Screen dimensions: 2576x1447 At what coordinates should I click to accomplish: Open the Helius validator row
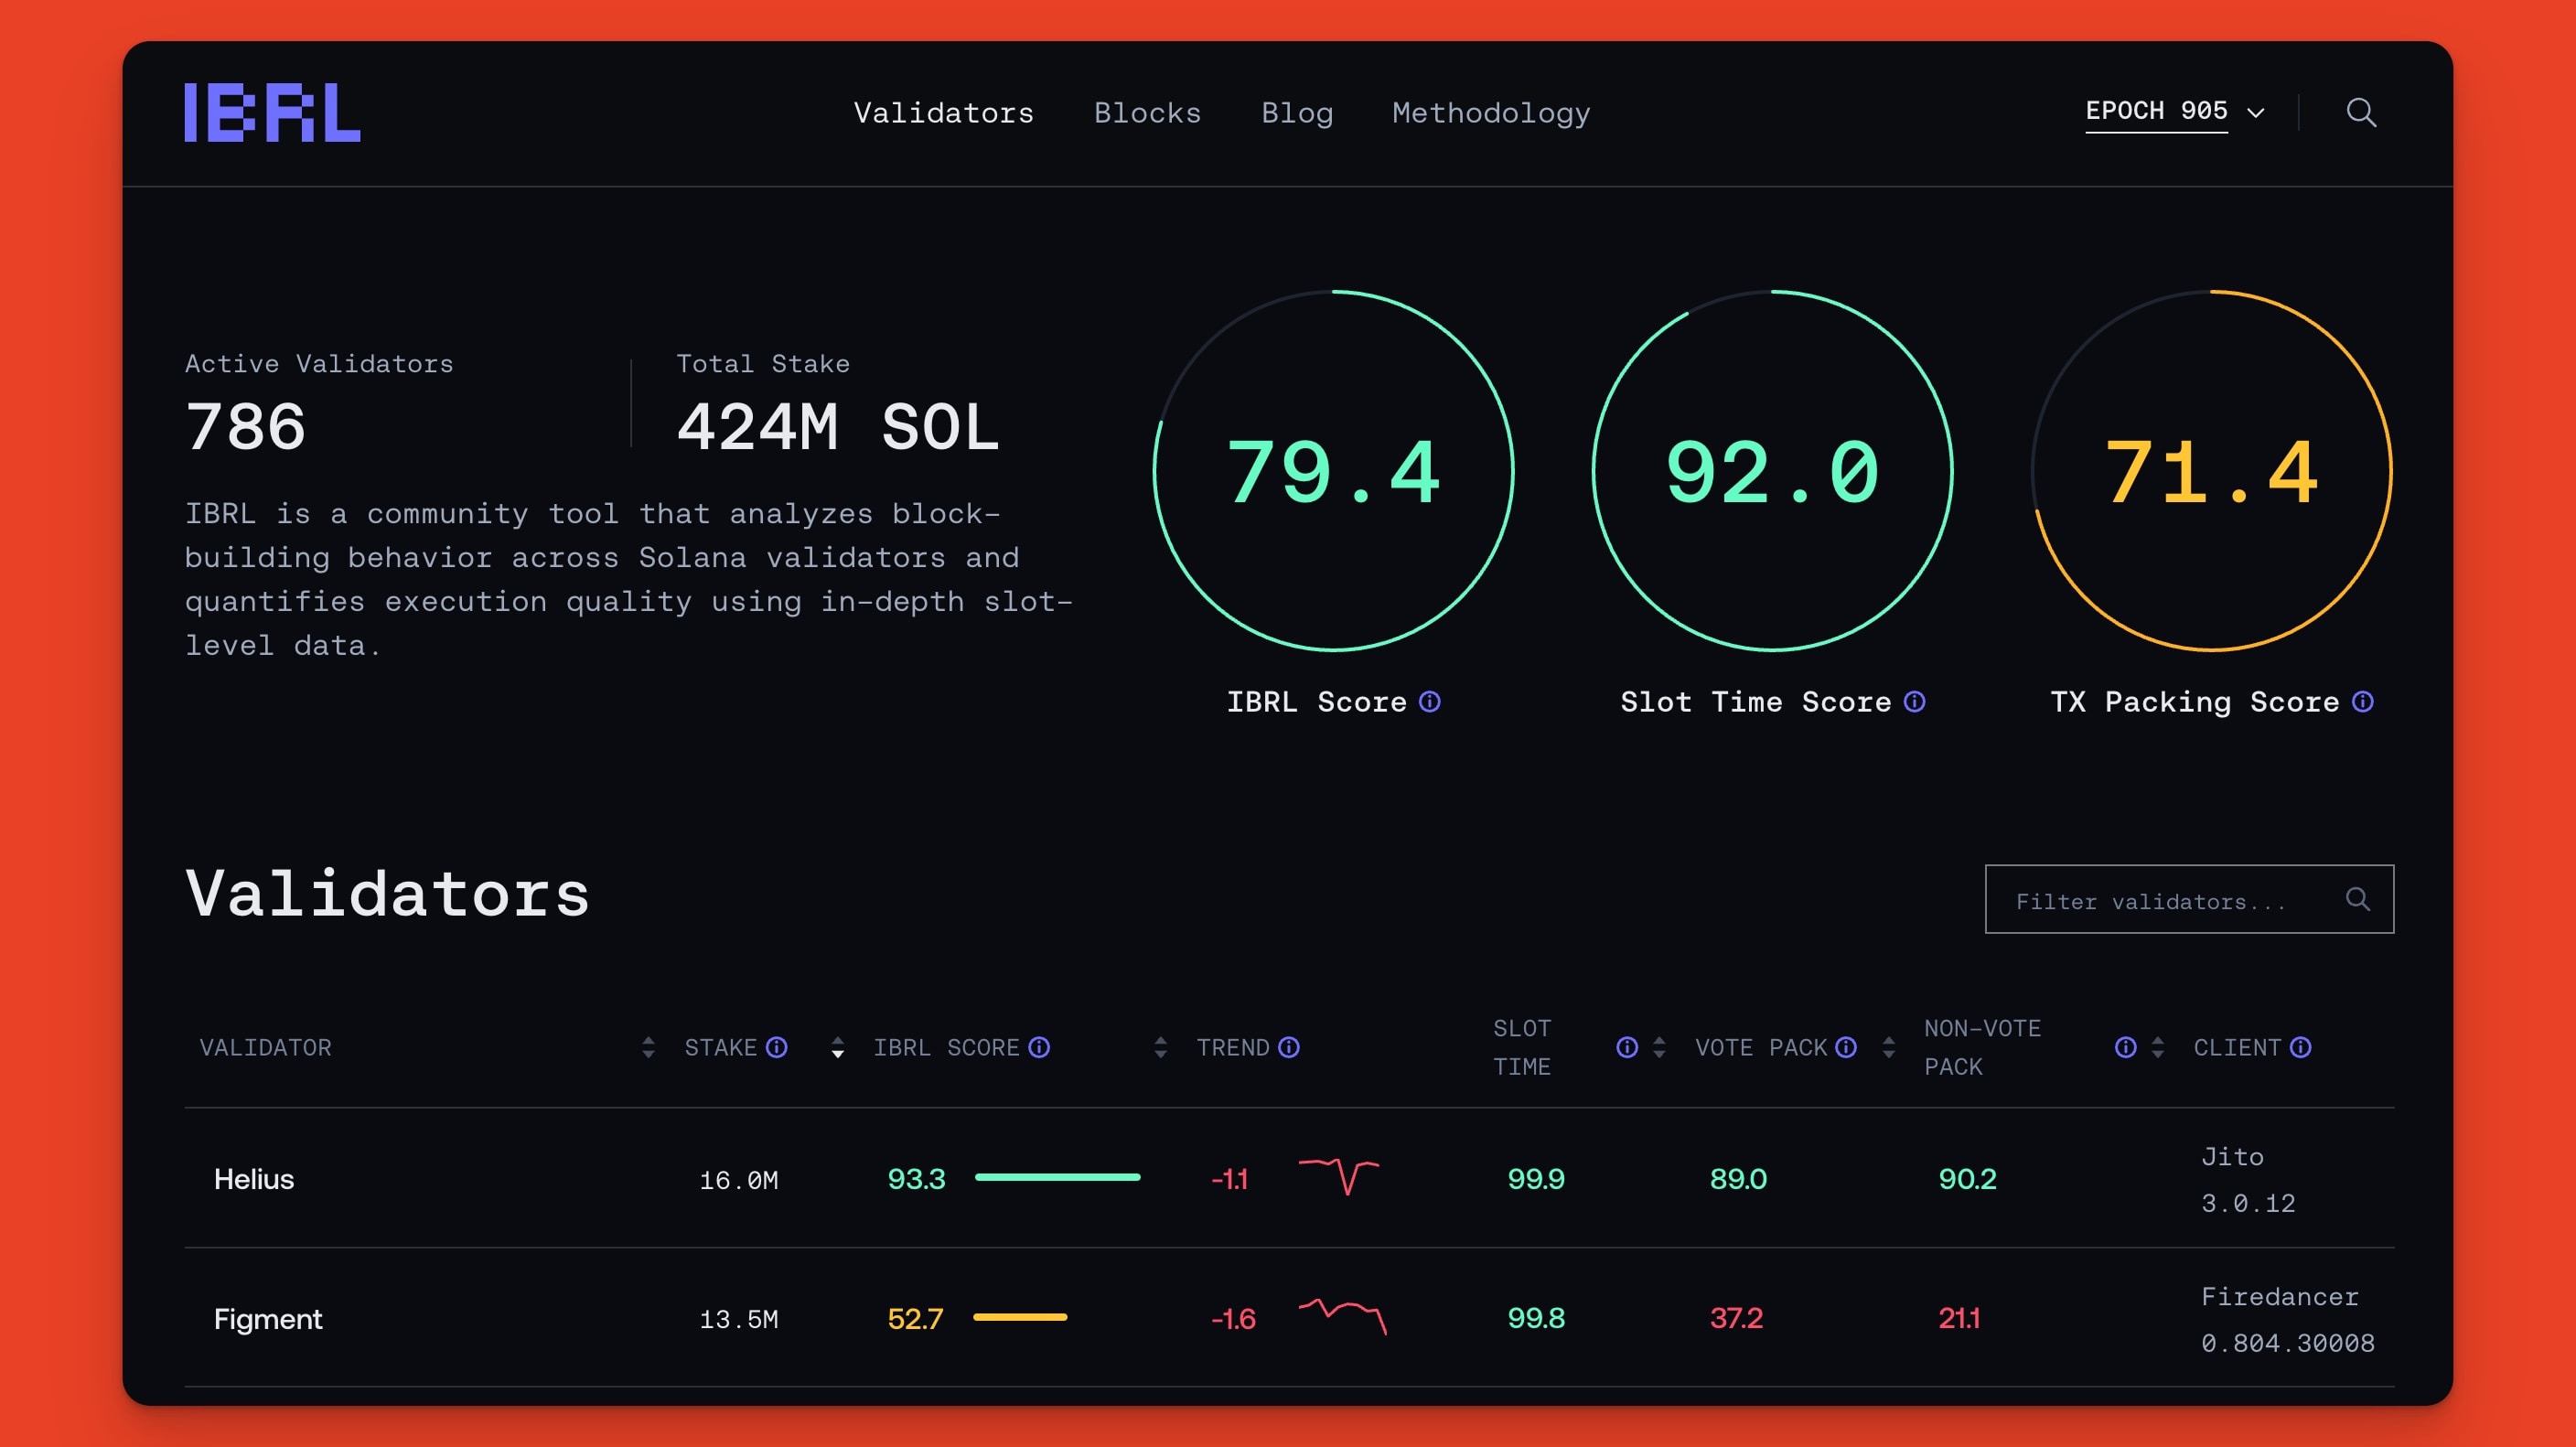[254, 1179]
